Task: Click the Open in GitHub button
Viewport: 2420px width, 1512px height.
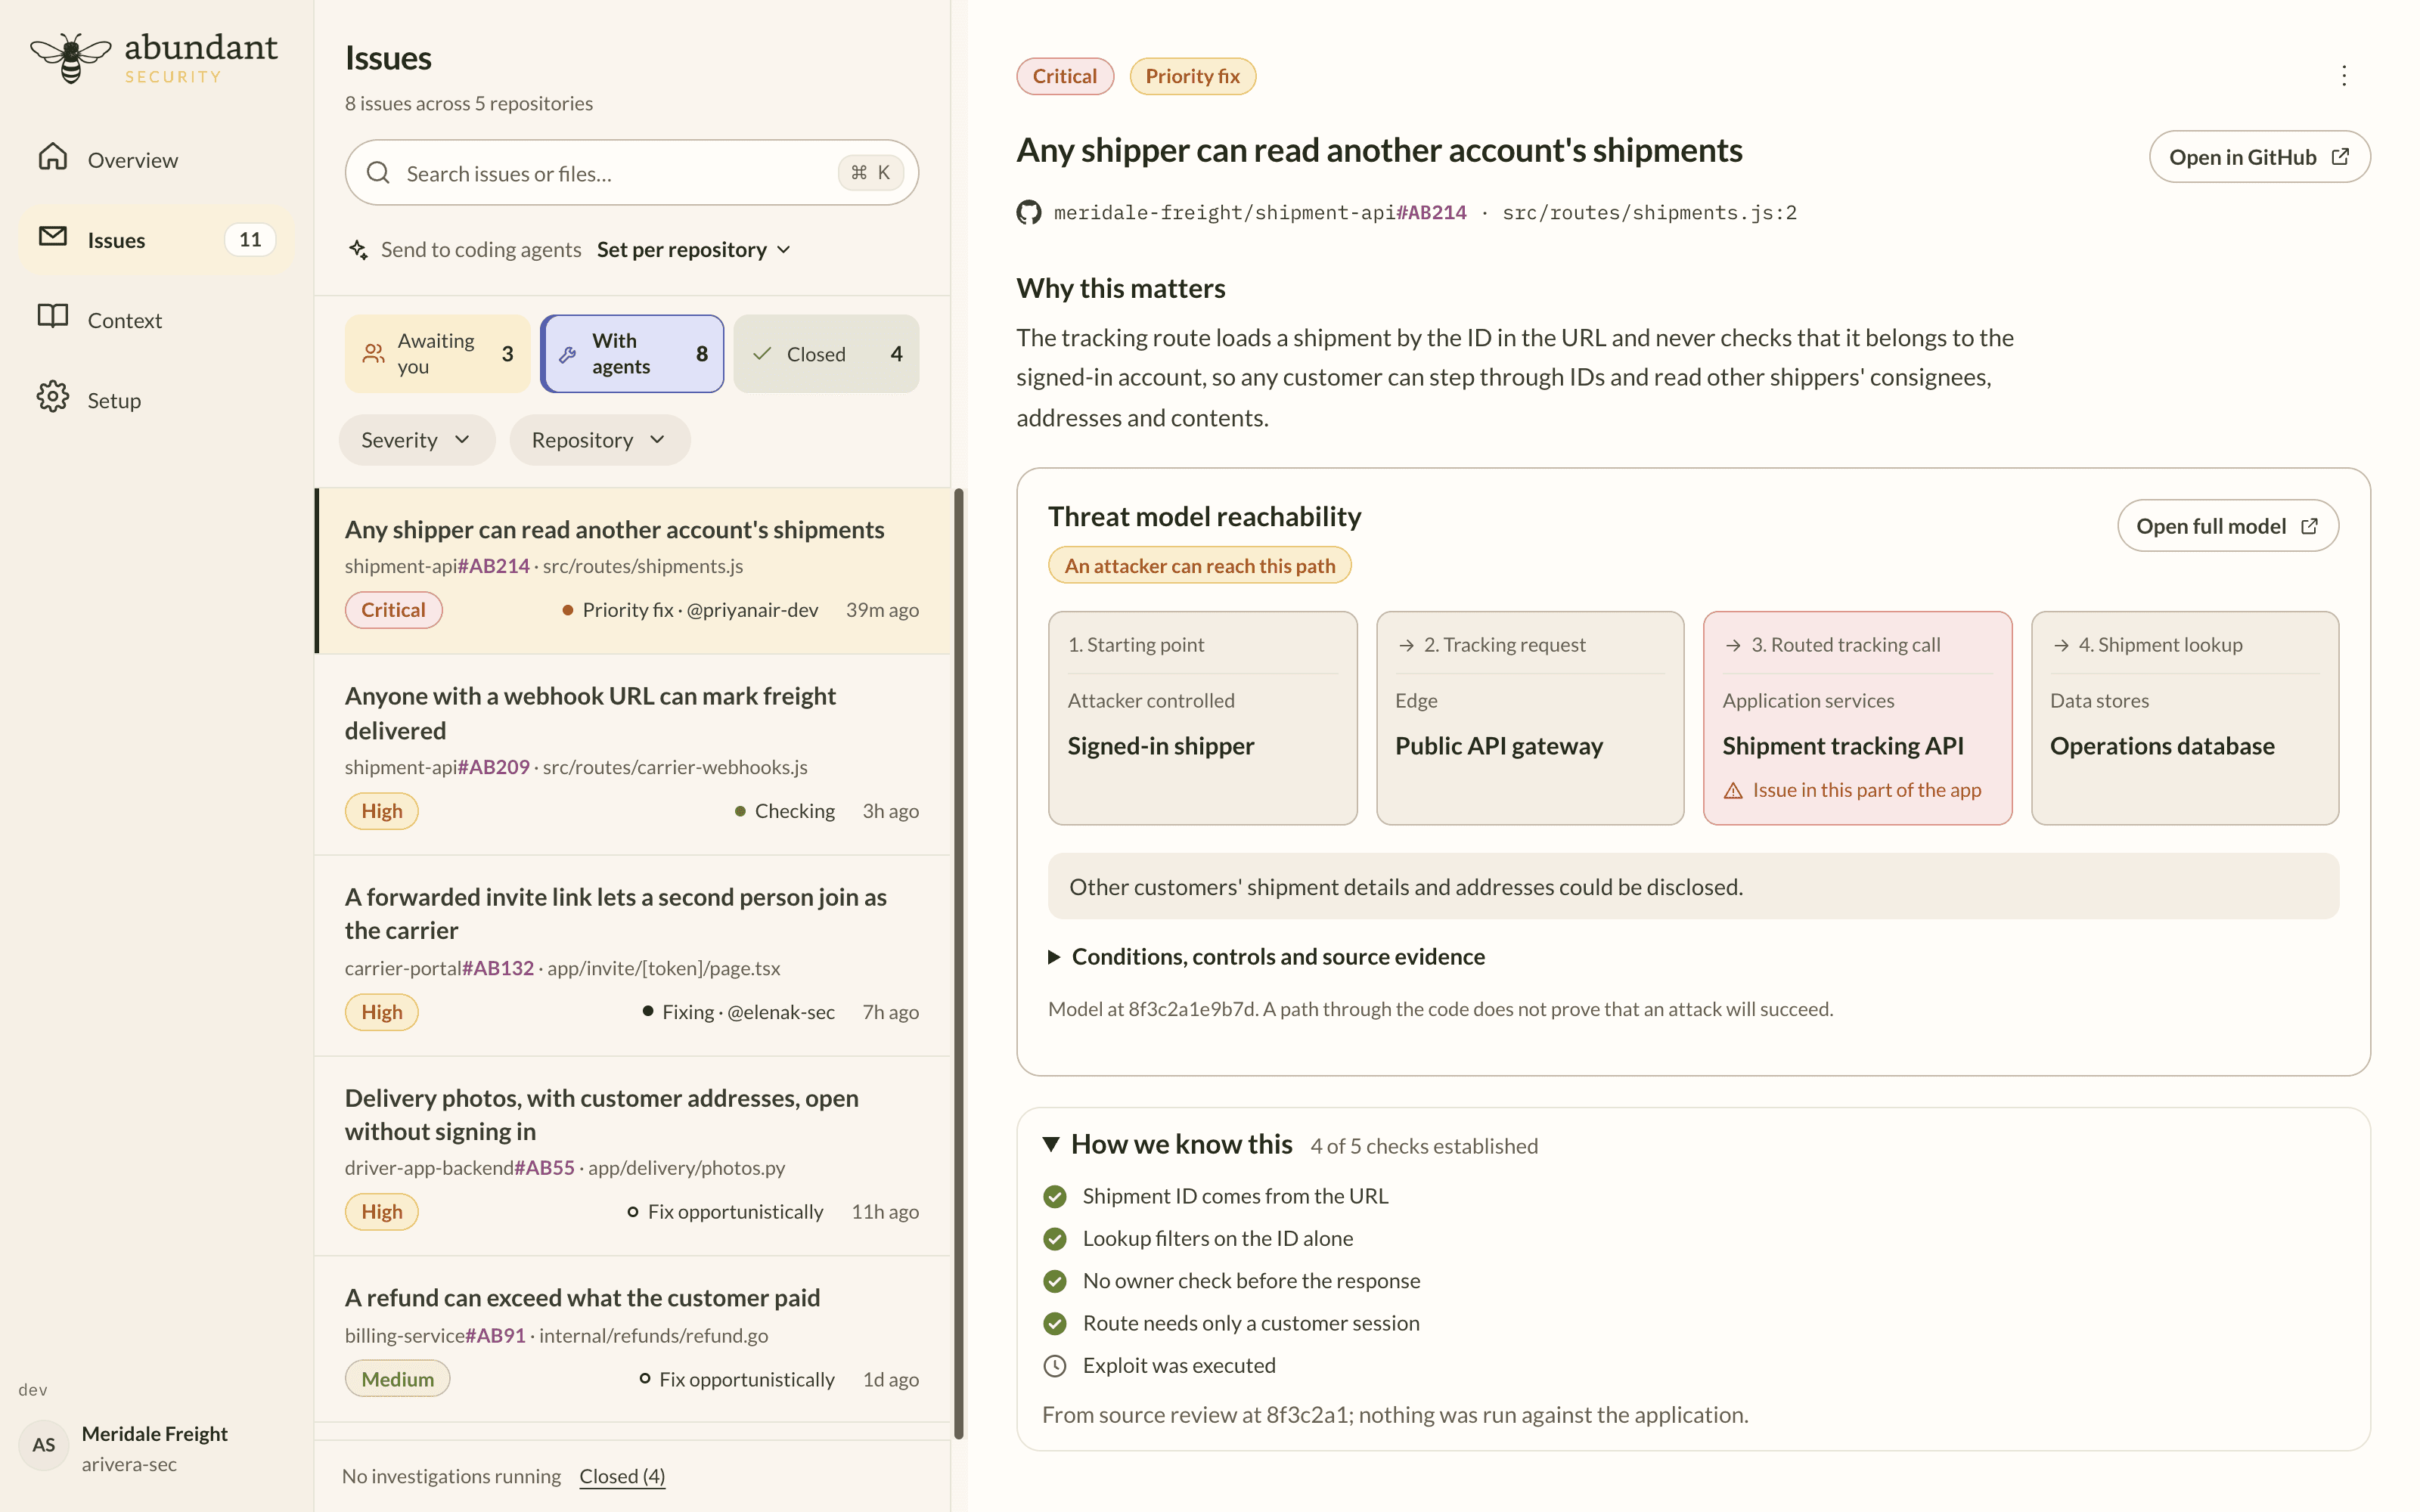Action: pyautogui.click(x=2259, y=157)
